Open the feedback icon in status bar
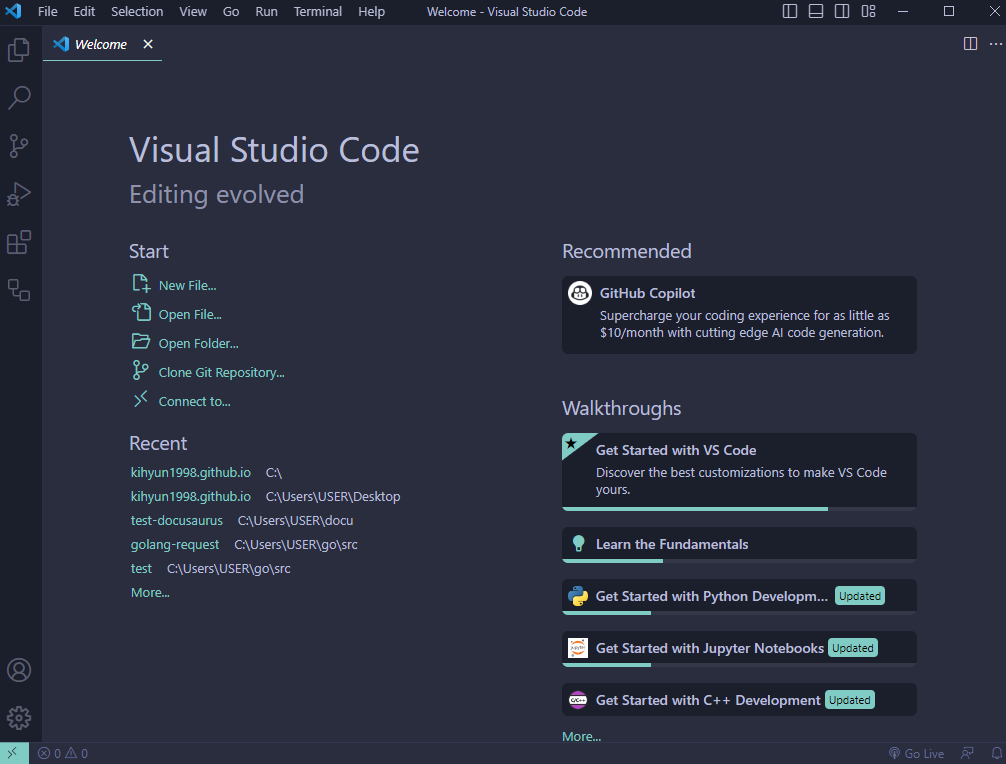The height and width of the screenshot is (764, 1006). coord(967,753)
